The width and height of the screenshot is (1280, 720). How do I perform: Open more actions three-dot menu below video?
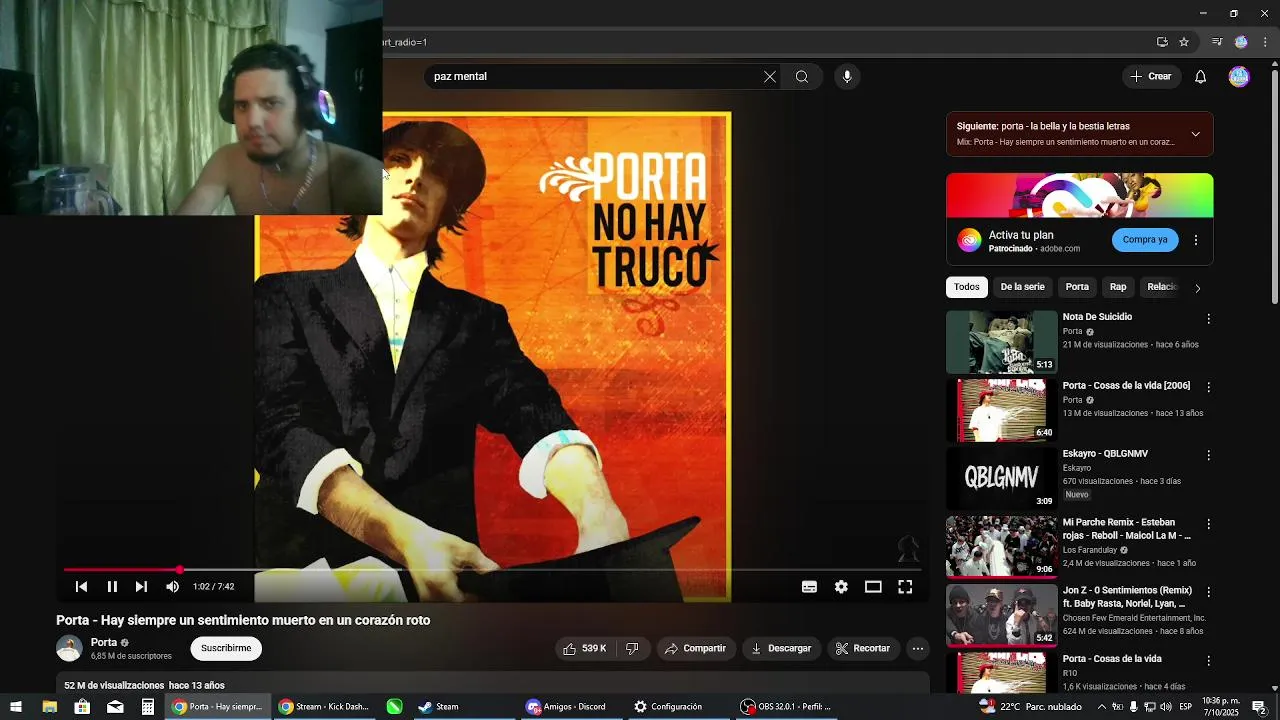[918, 649]
